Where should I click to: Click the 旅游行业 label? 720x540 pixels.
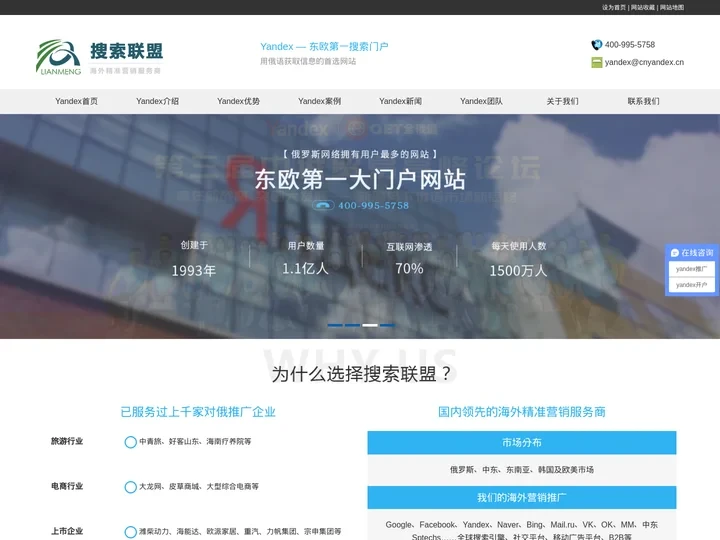[x=67, y=441]
